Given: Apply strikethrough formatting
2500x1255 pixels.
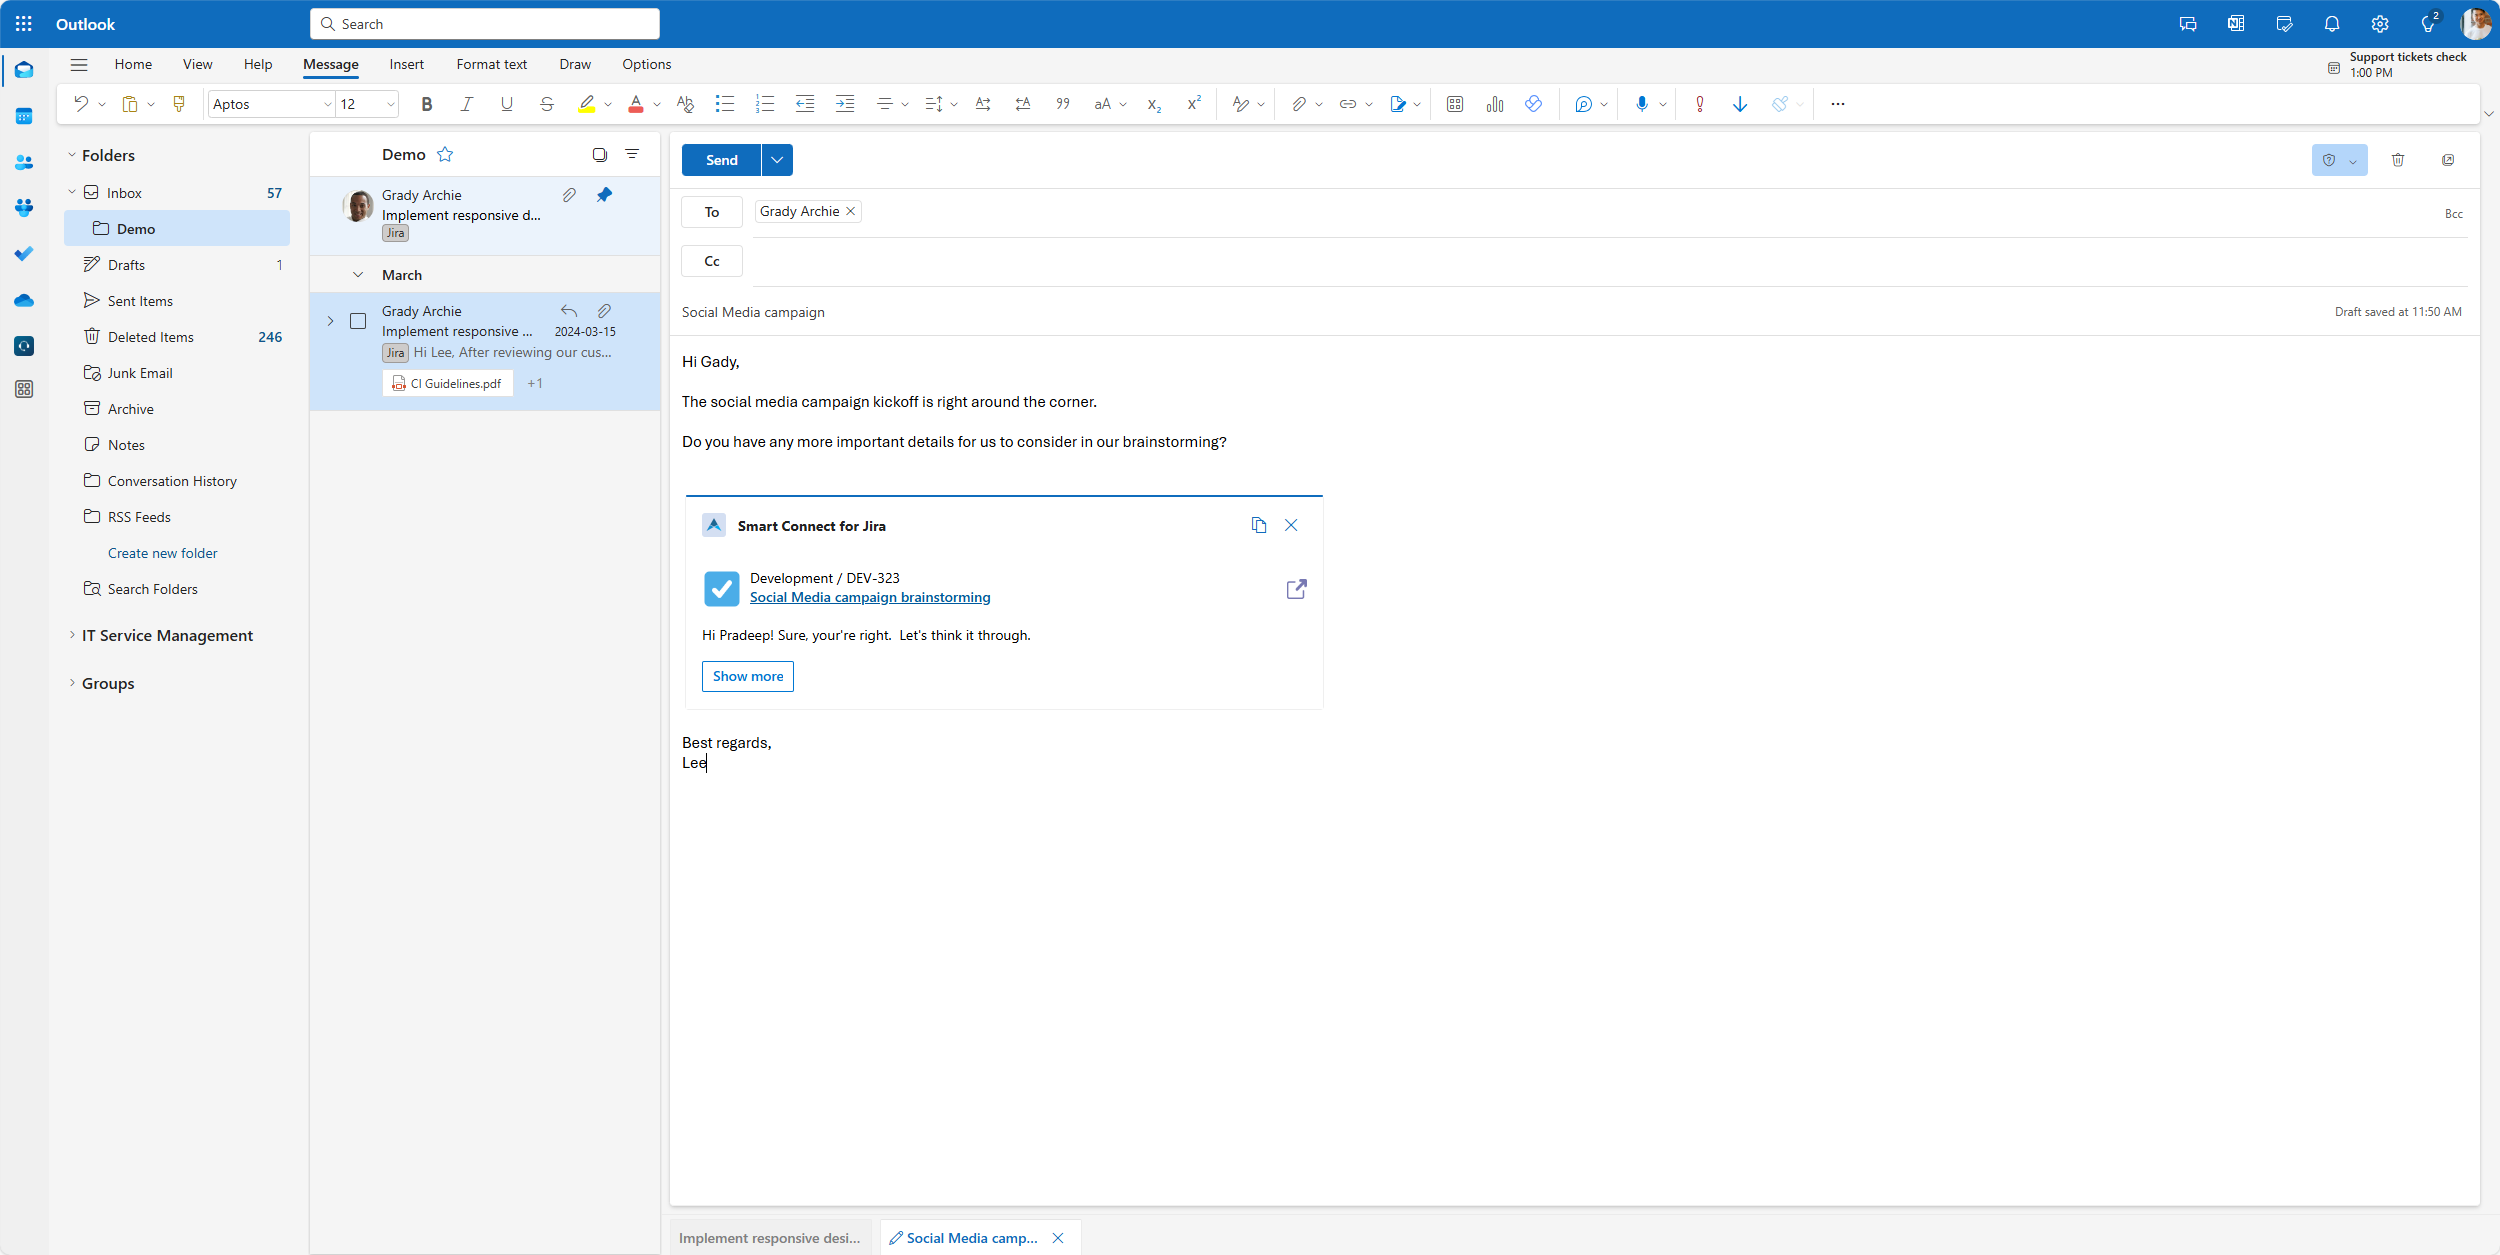Looking at the screenshot, I should coord(546,104).
